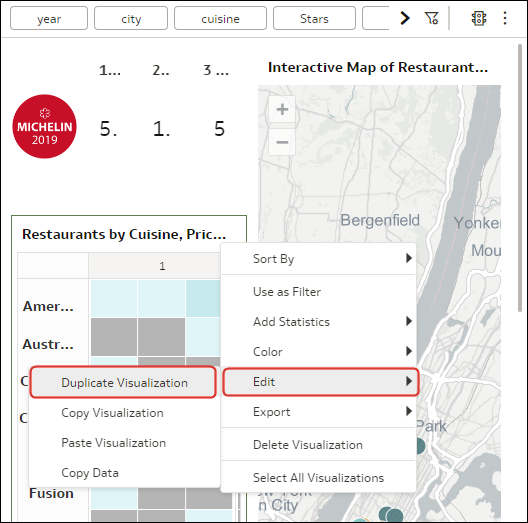Select Duplicate Visualization option
Image resolution: width=528 pixels, height=523 pixels.
(x=123, y=383)
